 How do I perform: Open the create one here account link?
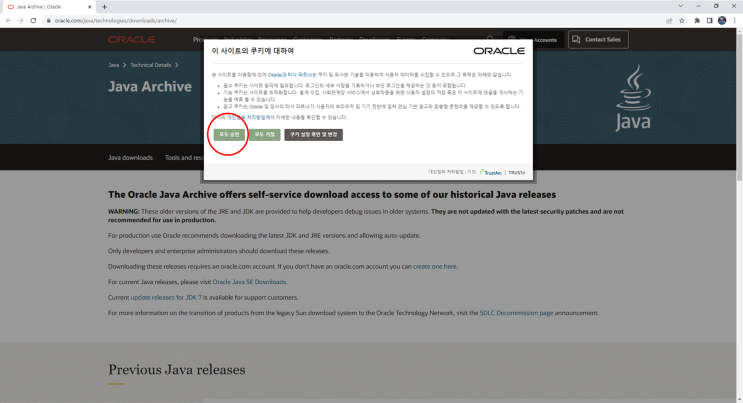click(x=435, y=266)
